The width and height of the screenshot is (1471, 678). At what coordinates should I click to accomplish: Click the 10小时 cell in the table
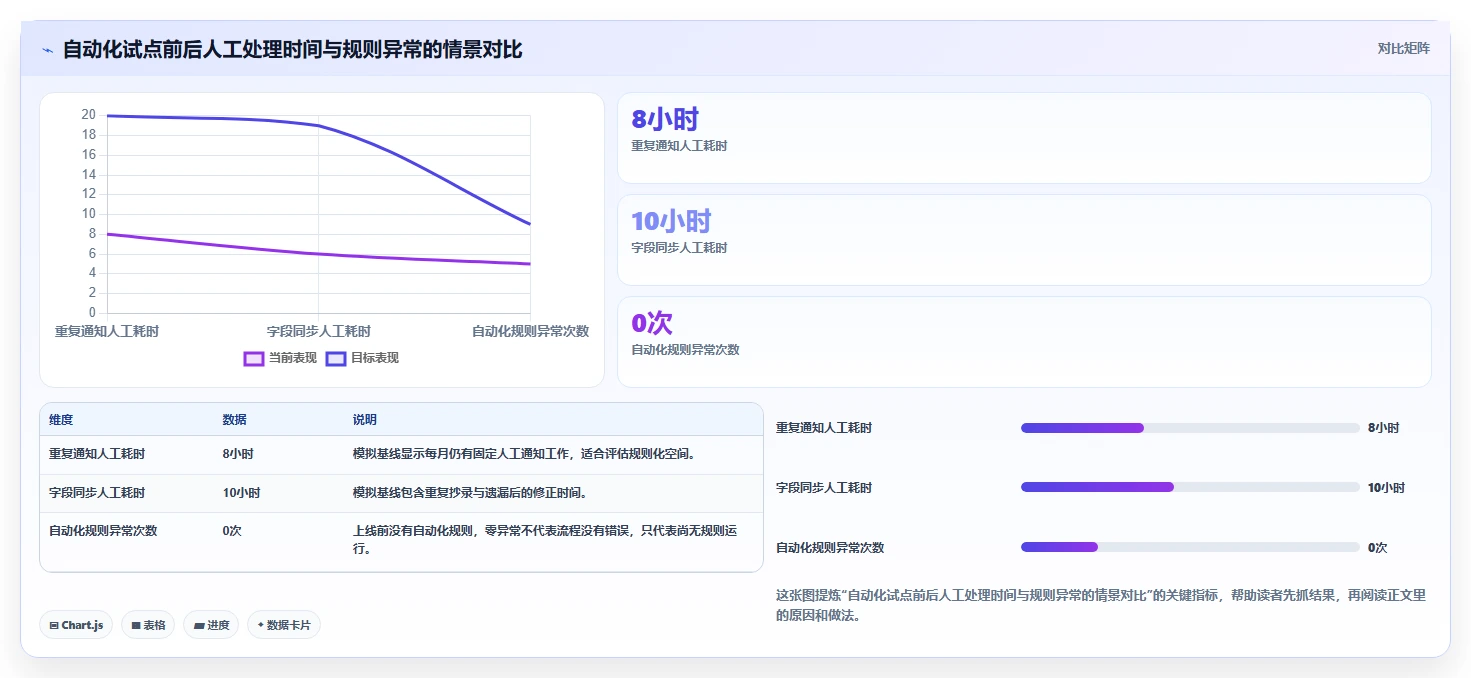[241, 493]
